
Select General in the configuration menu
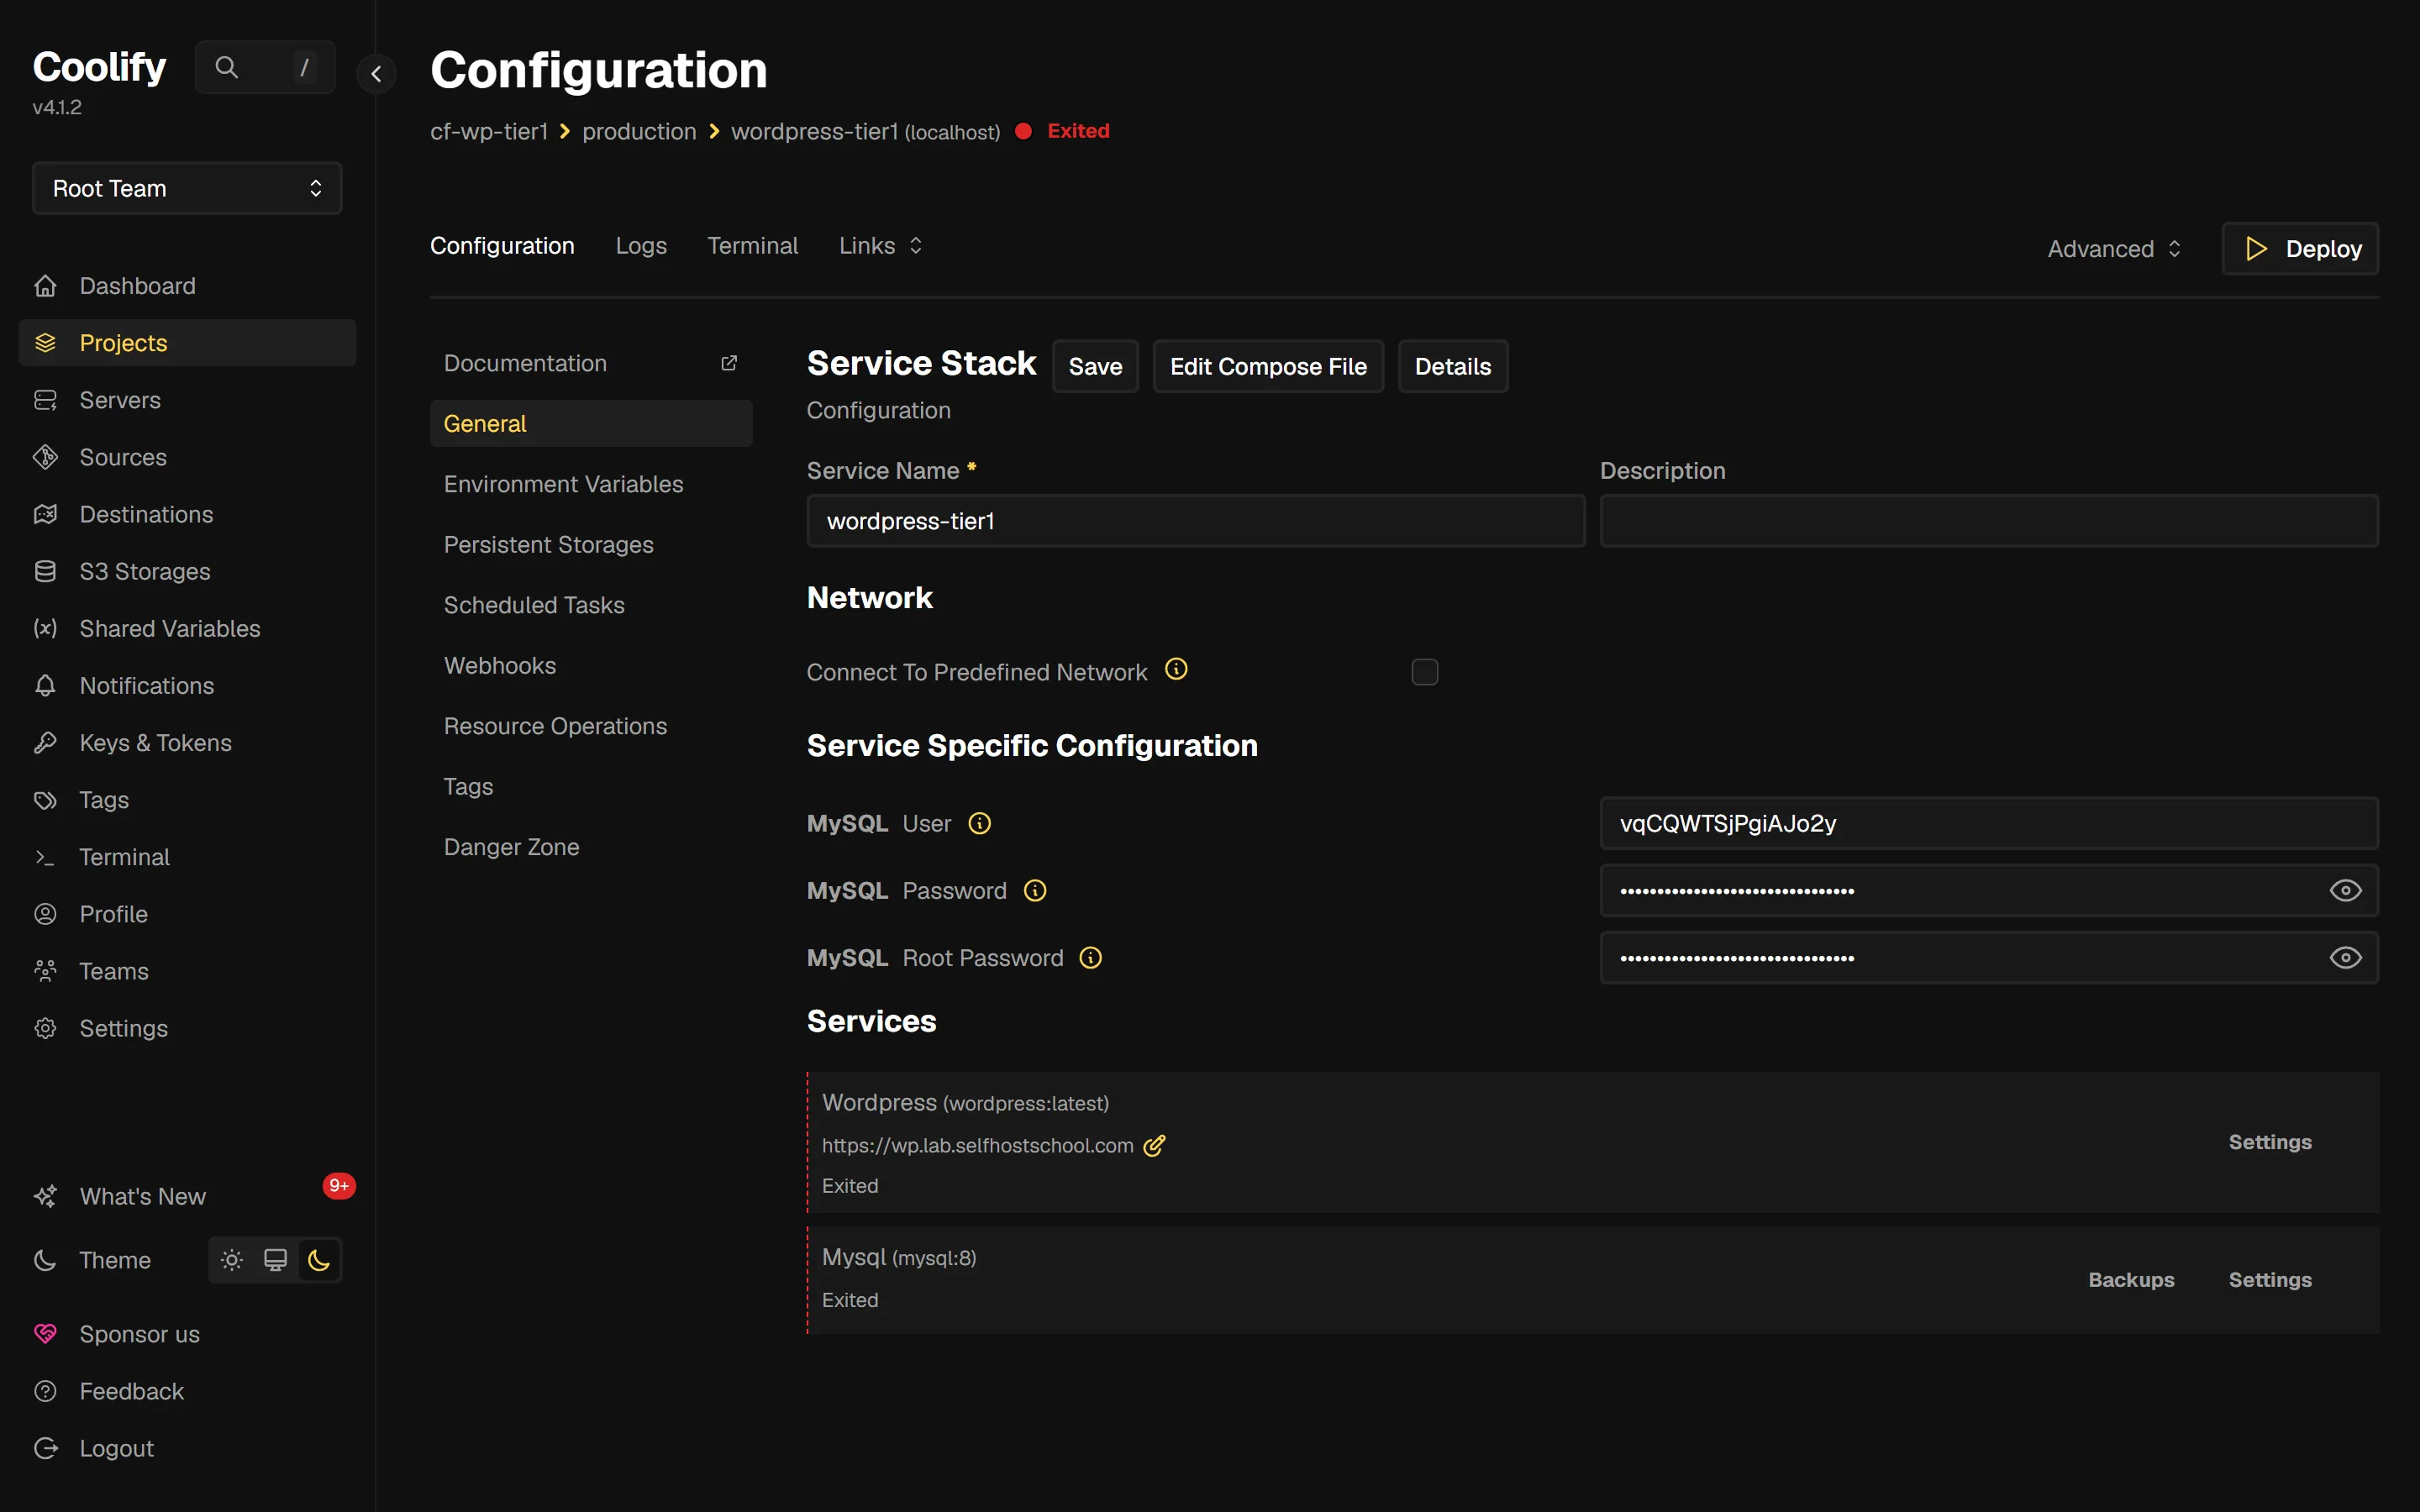pos(591,424)
